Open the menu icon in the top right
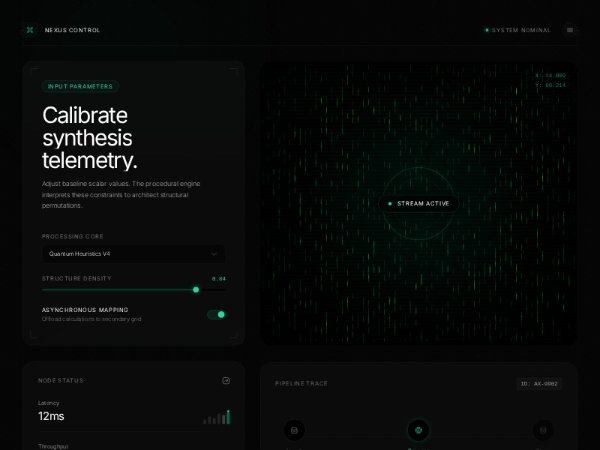The width and height of the screenshot is (600, 450). [x=570, y=30]
